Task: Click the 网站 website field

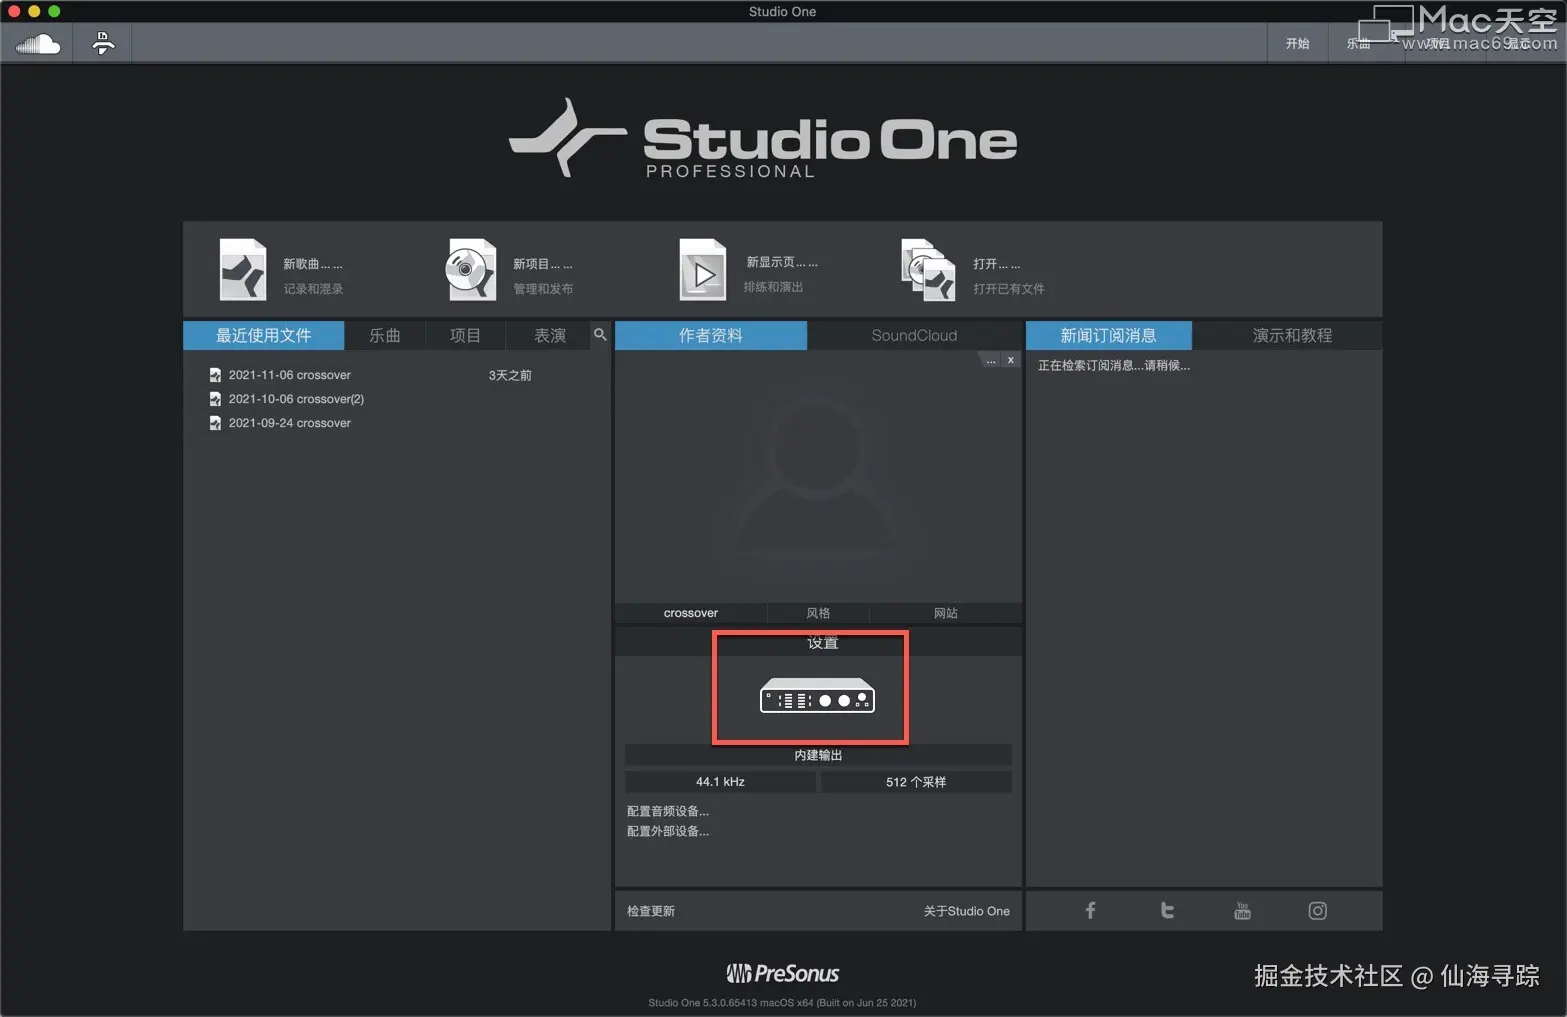Action: tap(946, 613)
